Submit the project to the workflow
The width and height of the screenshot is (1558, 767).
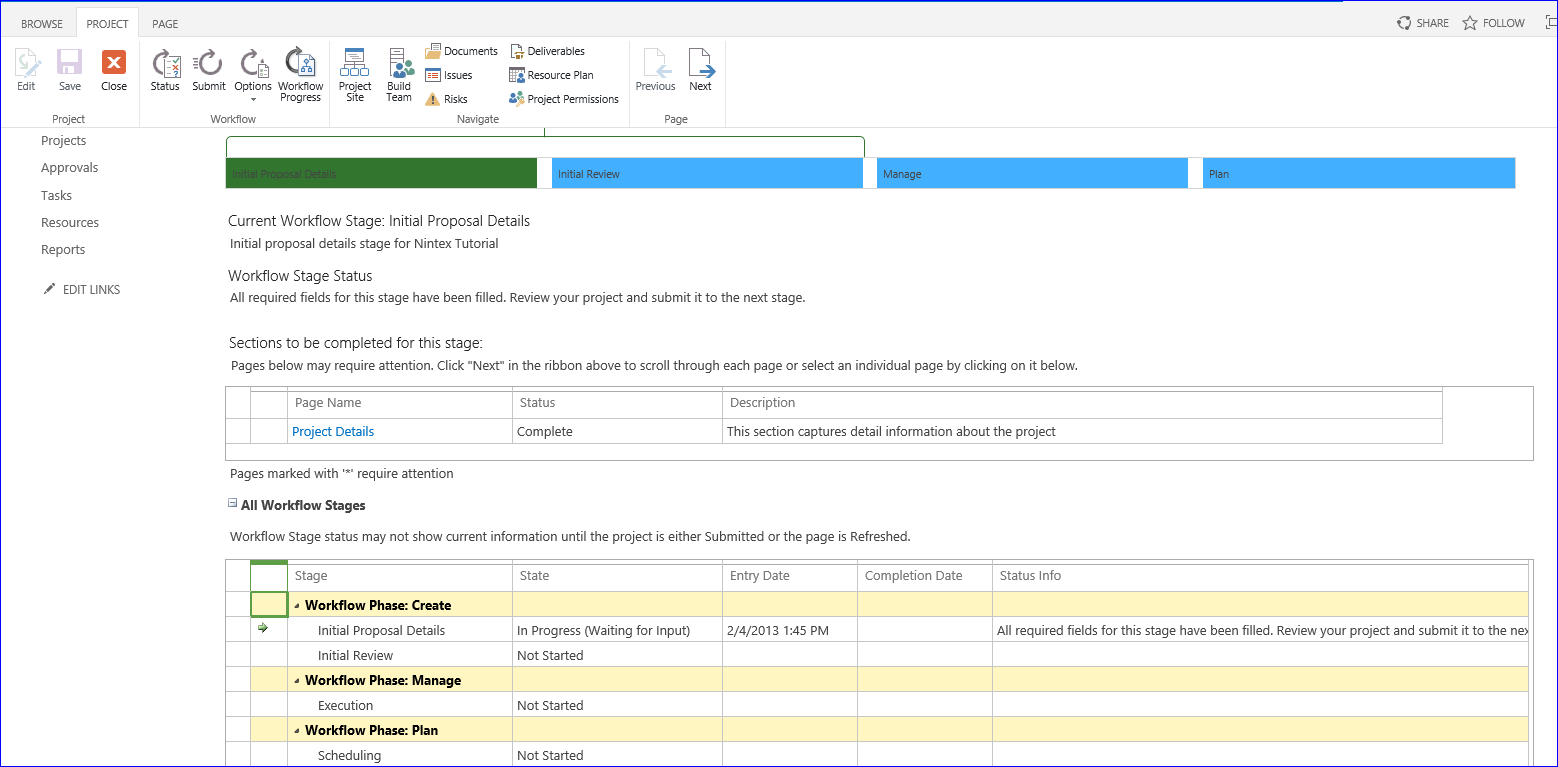[209, 70]
